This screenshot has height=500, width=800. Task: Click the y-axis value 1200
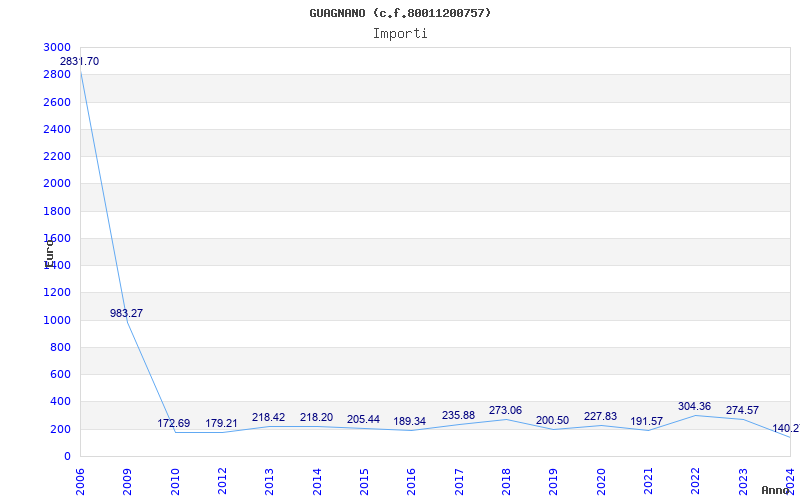[57, 293]
